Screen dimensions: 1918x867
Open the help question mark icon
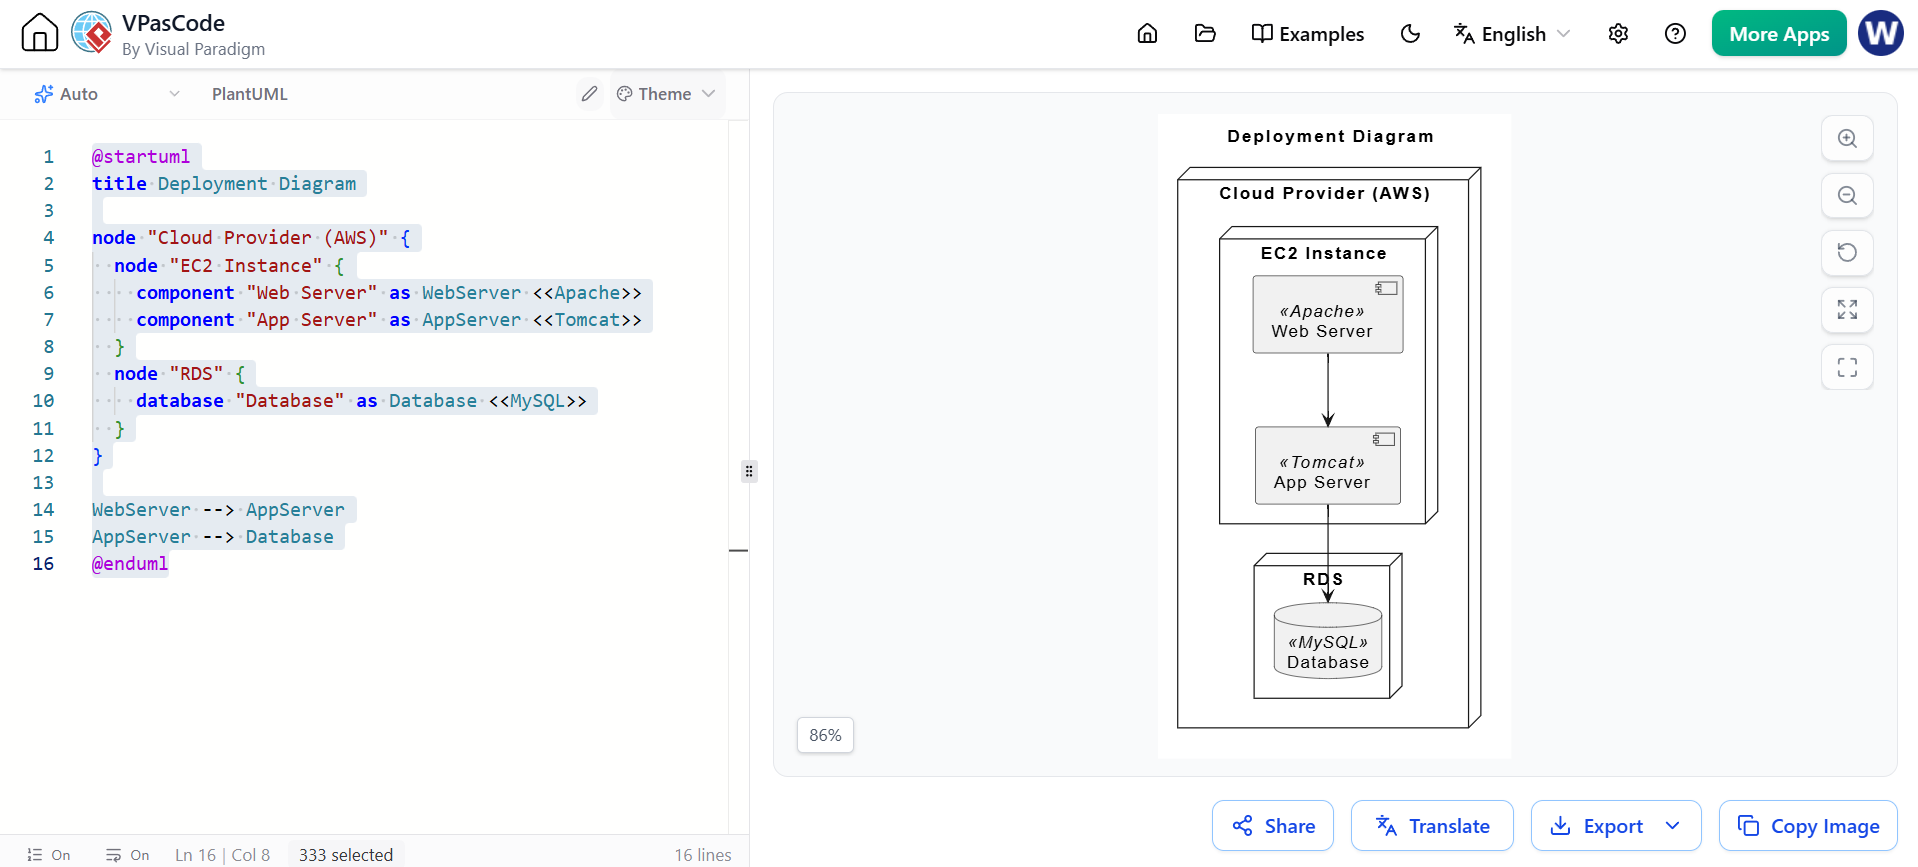click(x=1675, y=34)
